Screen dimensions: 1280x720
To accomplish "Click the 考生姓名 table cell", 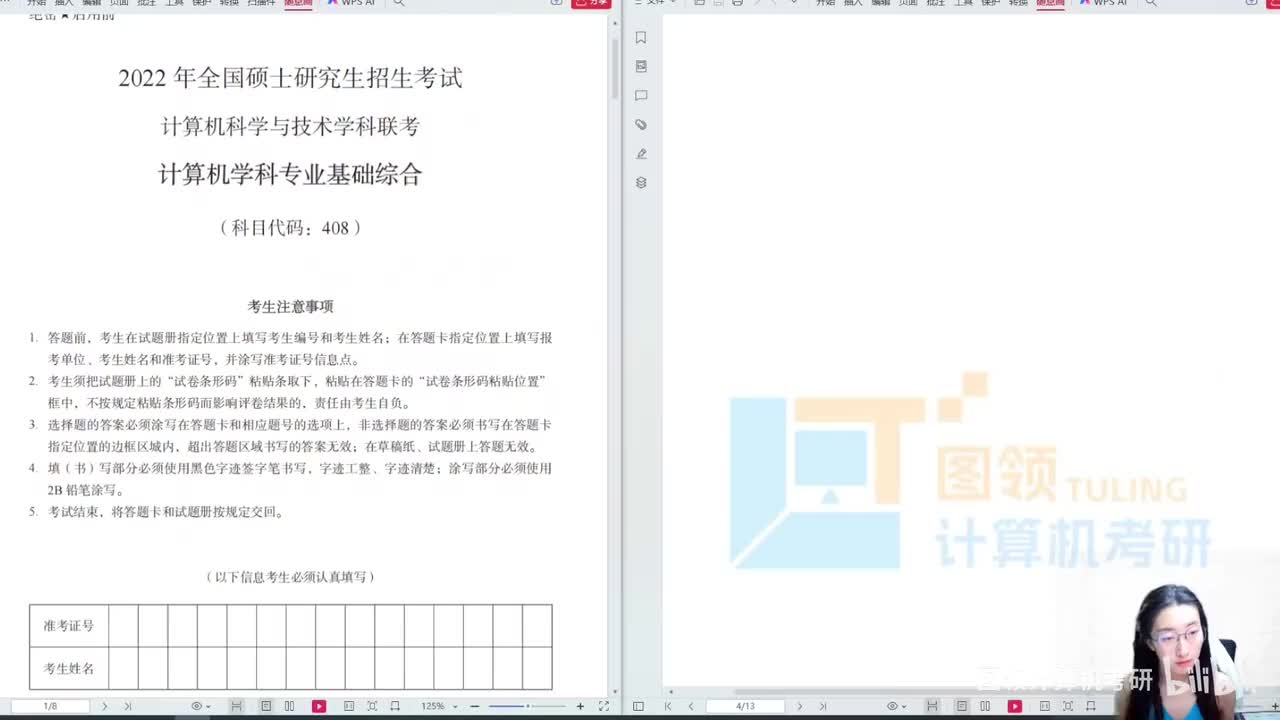I will (x=69, y=668).
